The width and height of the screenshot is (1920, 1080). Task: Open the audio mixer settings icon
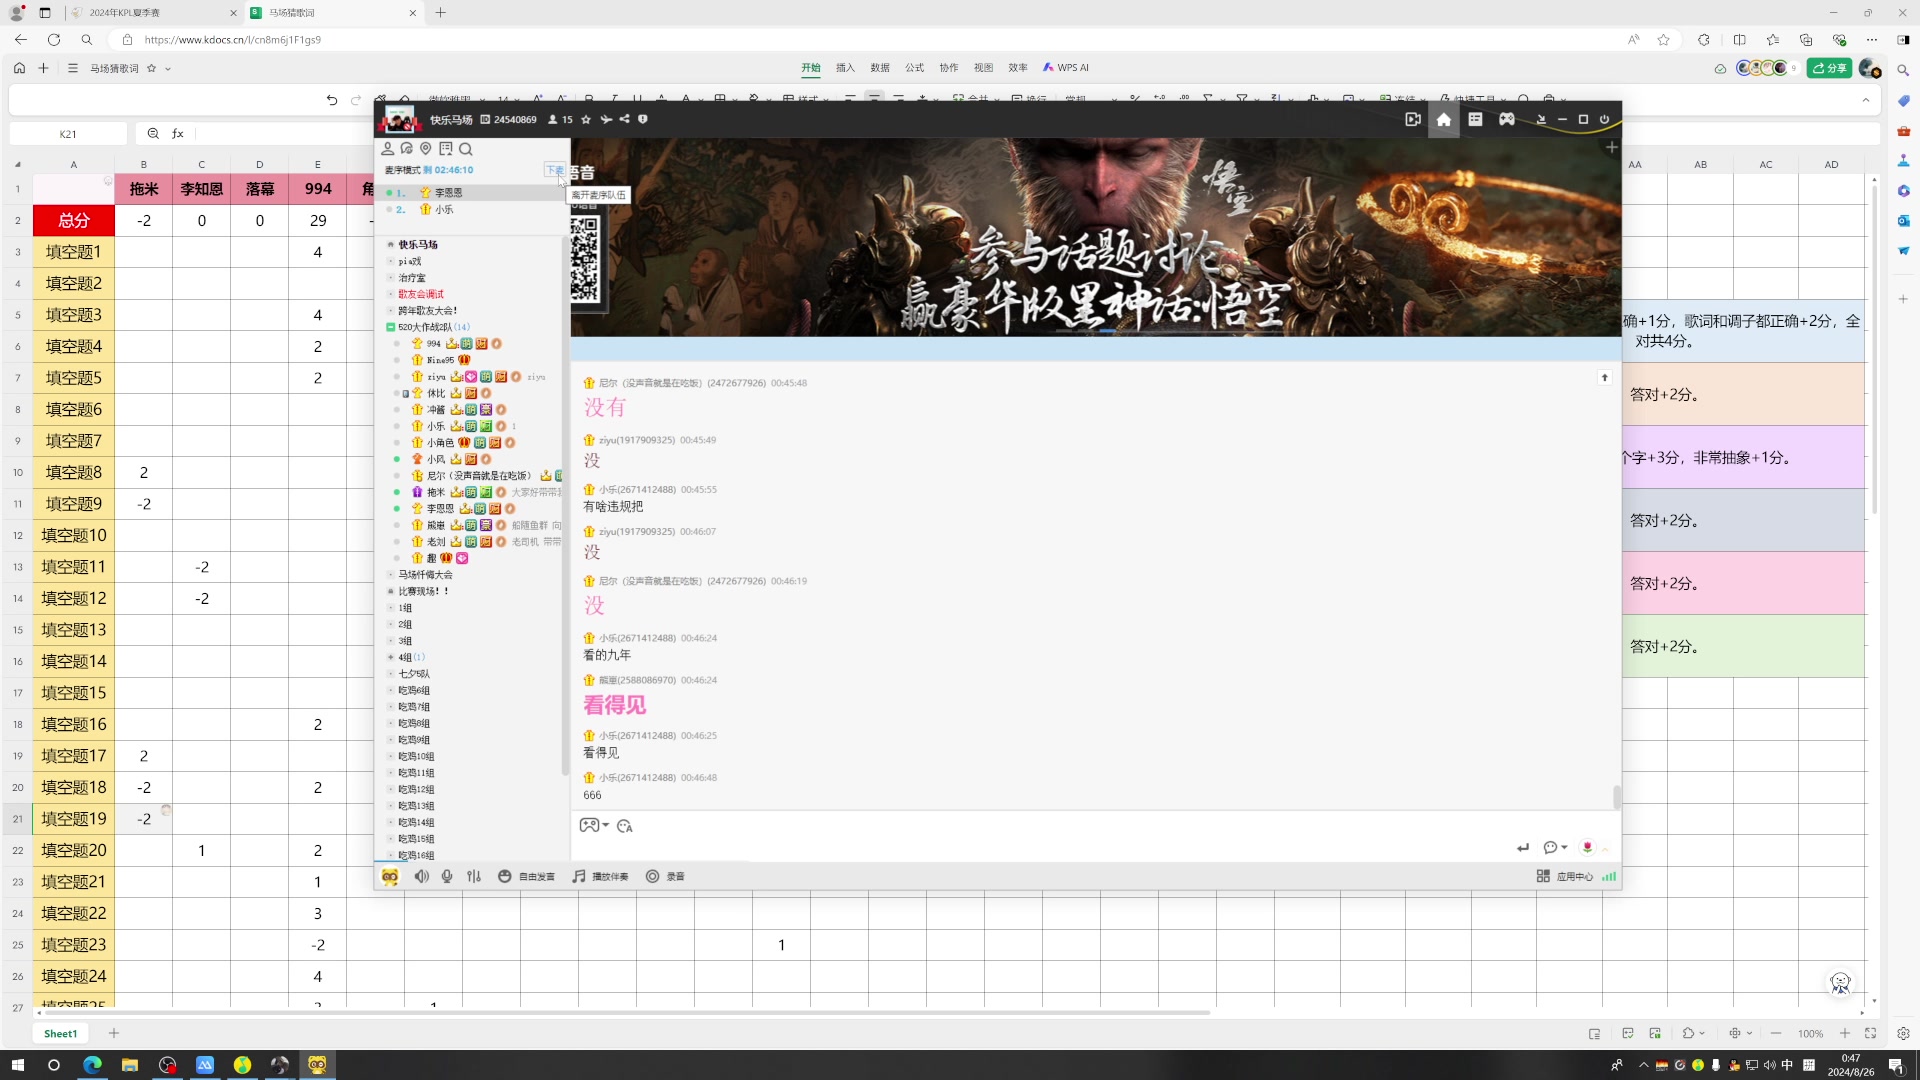click(474, 876)
